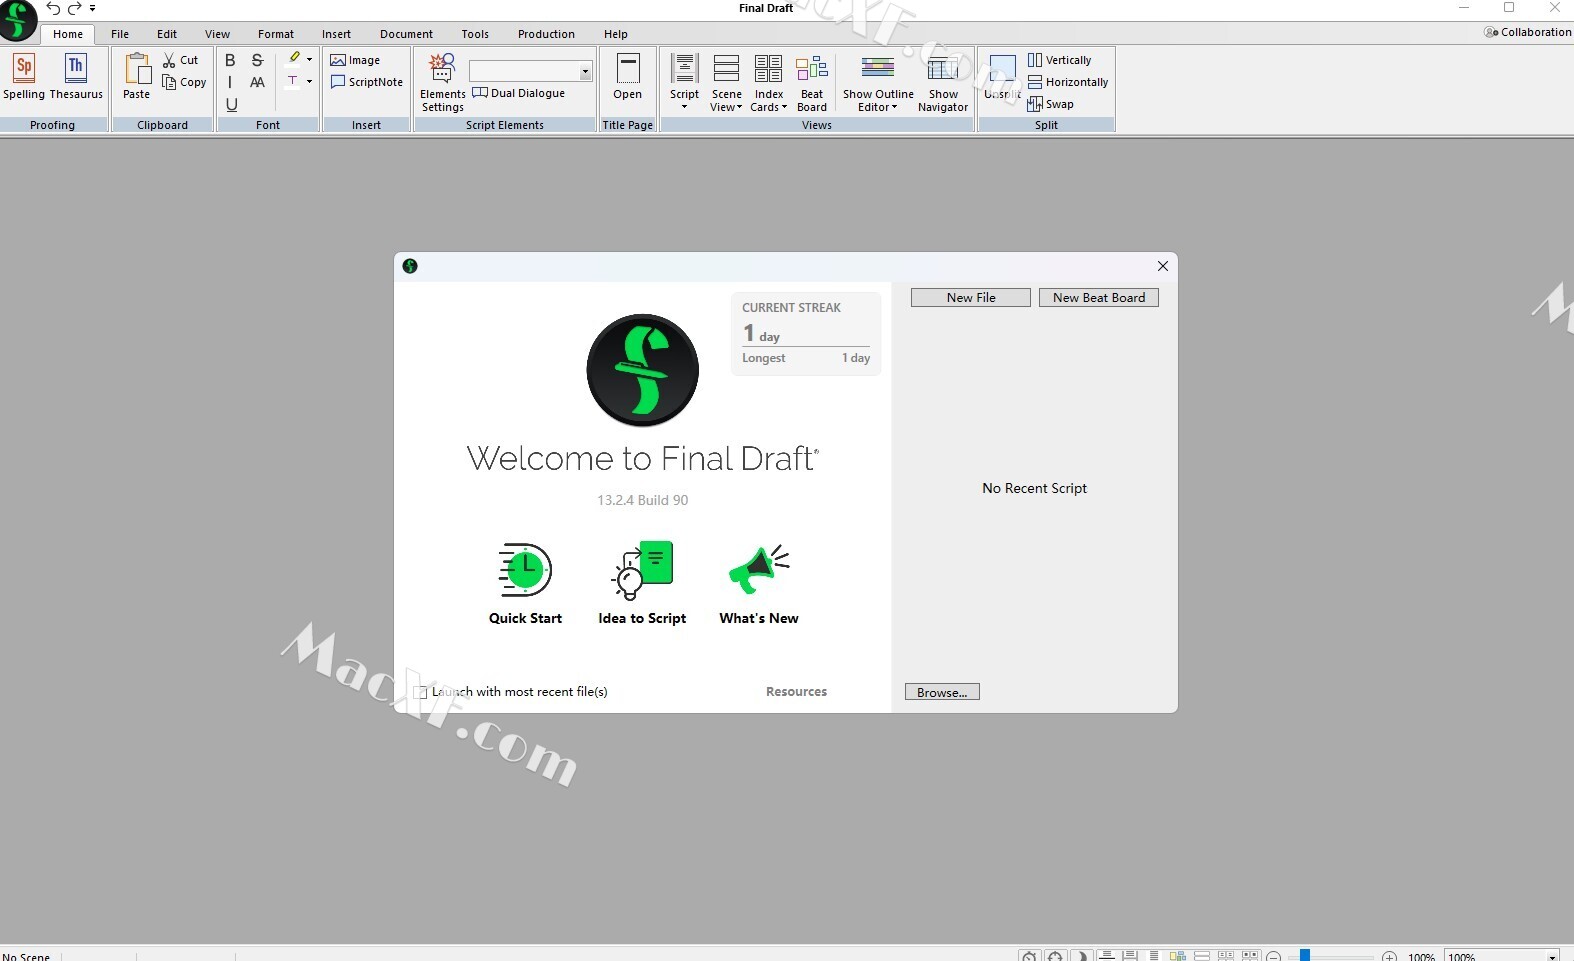Click the Browse... button
This screenshot has height=961, width=1574.
point(942,692)
